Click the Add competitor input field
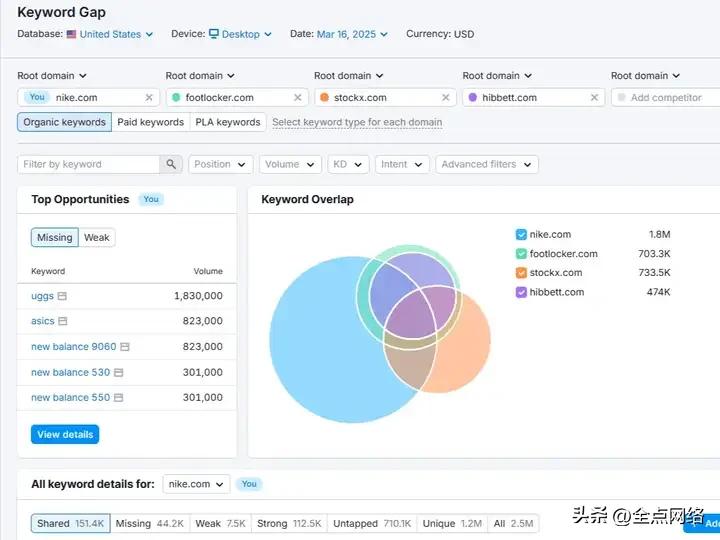Viewport: 720px width, 540px height. pyautogui.click(x=666, y=98)
